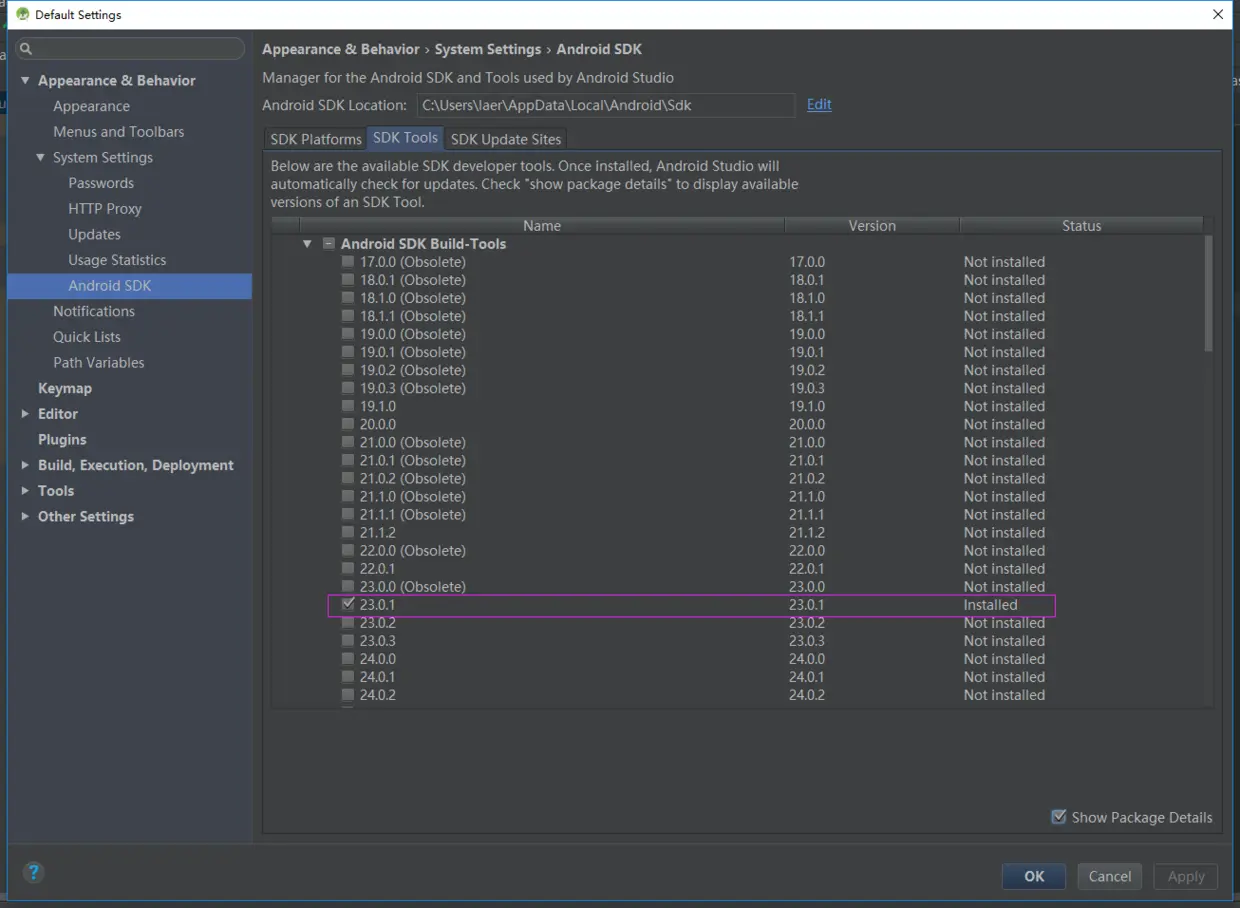This screenshot has height=908, width=1240.
Task: Open Quick Lists settings
Action: [87, 337]
